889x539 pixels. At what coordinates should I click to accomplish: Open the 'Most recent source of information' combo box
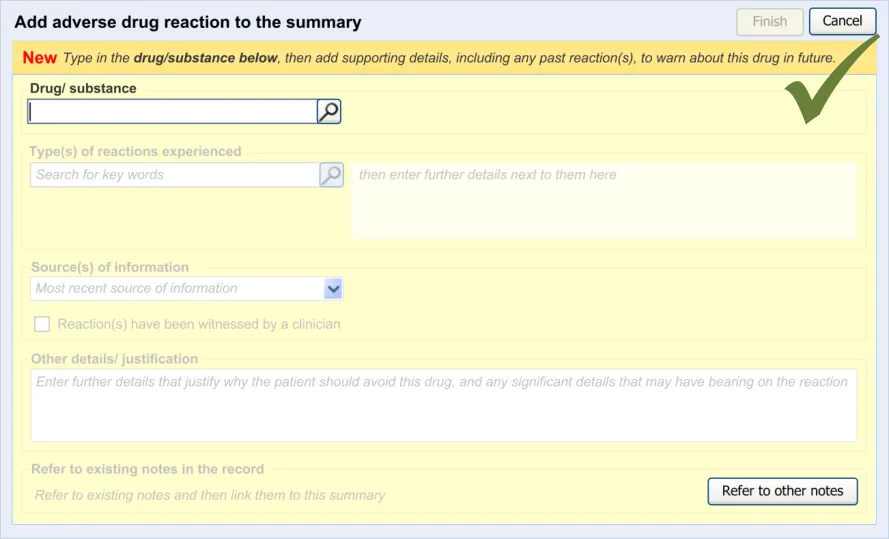pyautogui.click(x=176, y=289)
